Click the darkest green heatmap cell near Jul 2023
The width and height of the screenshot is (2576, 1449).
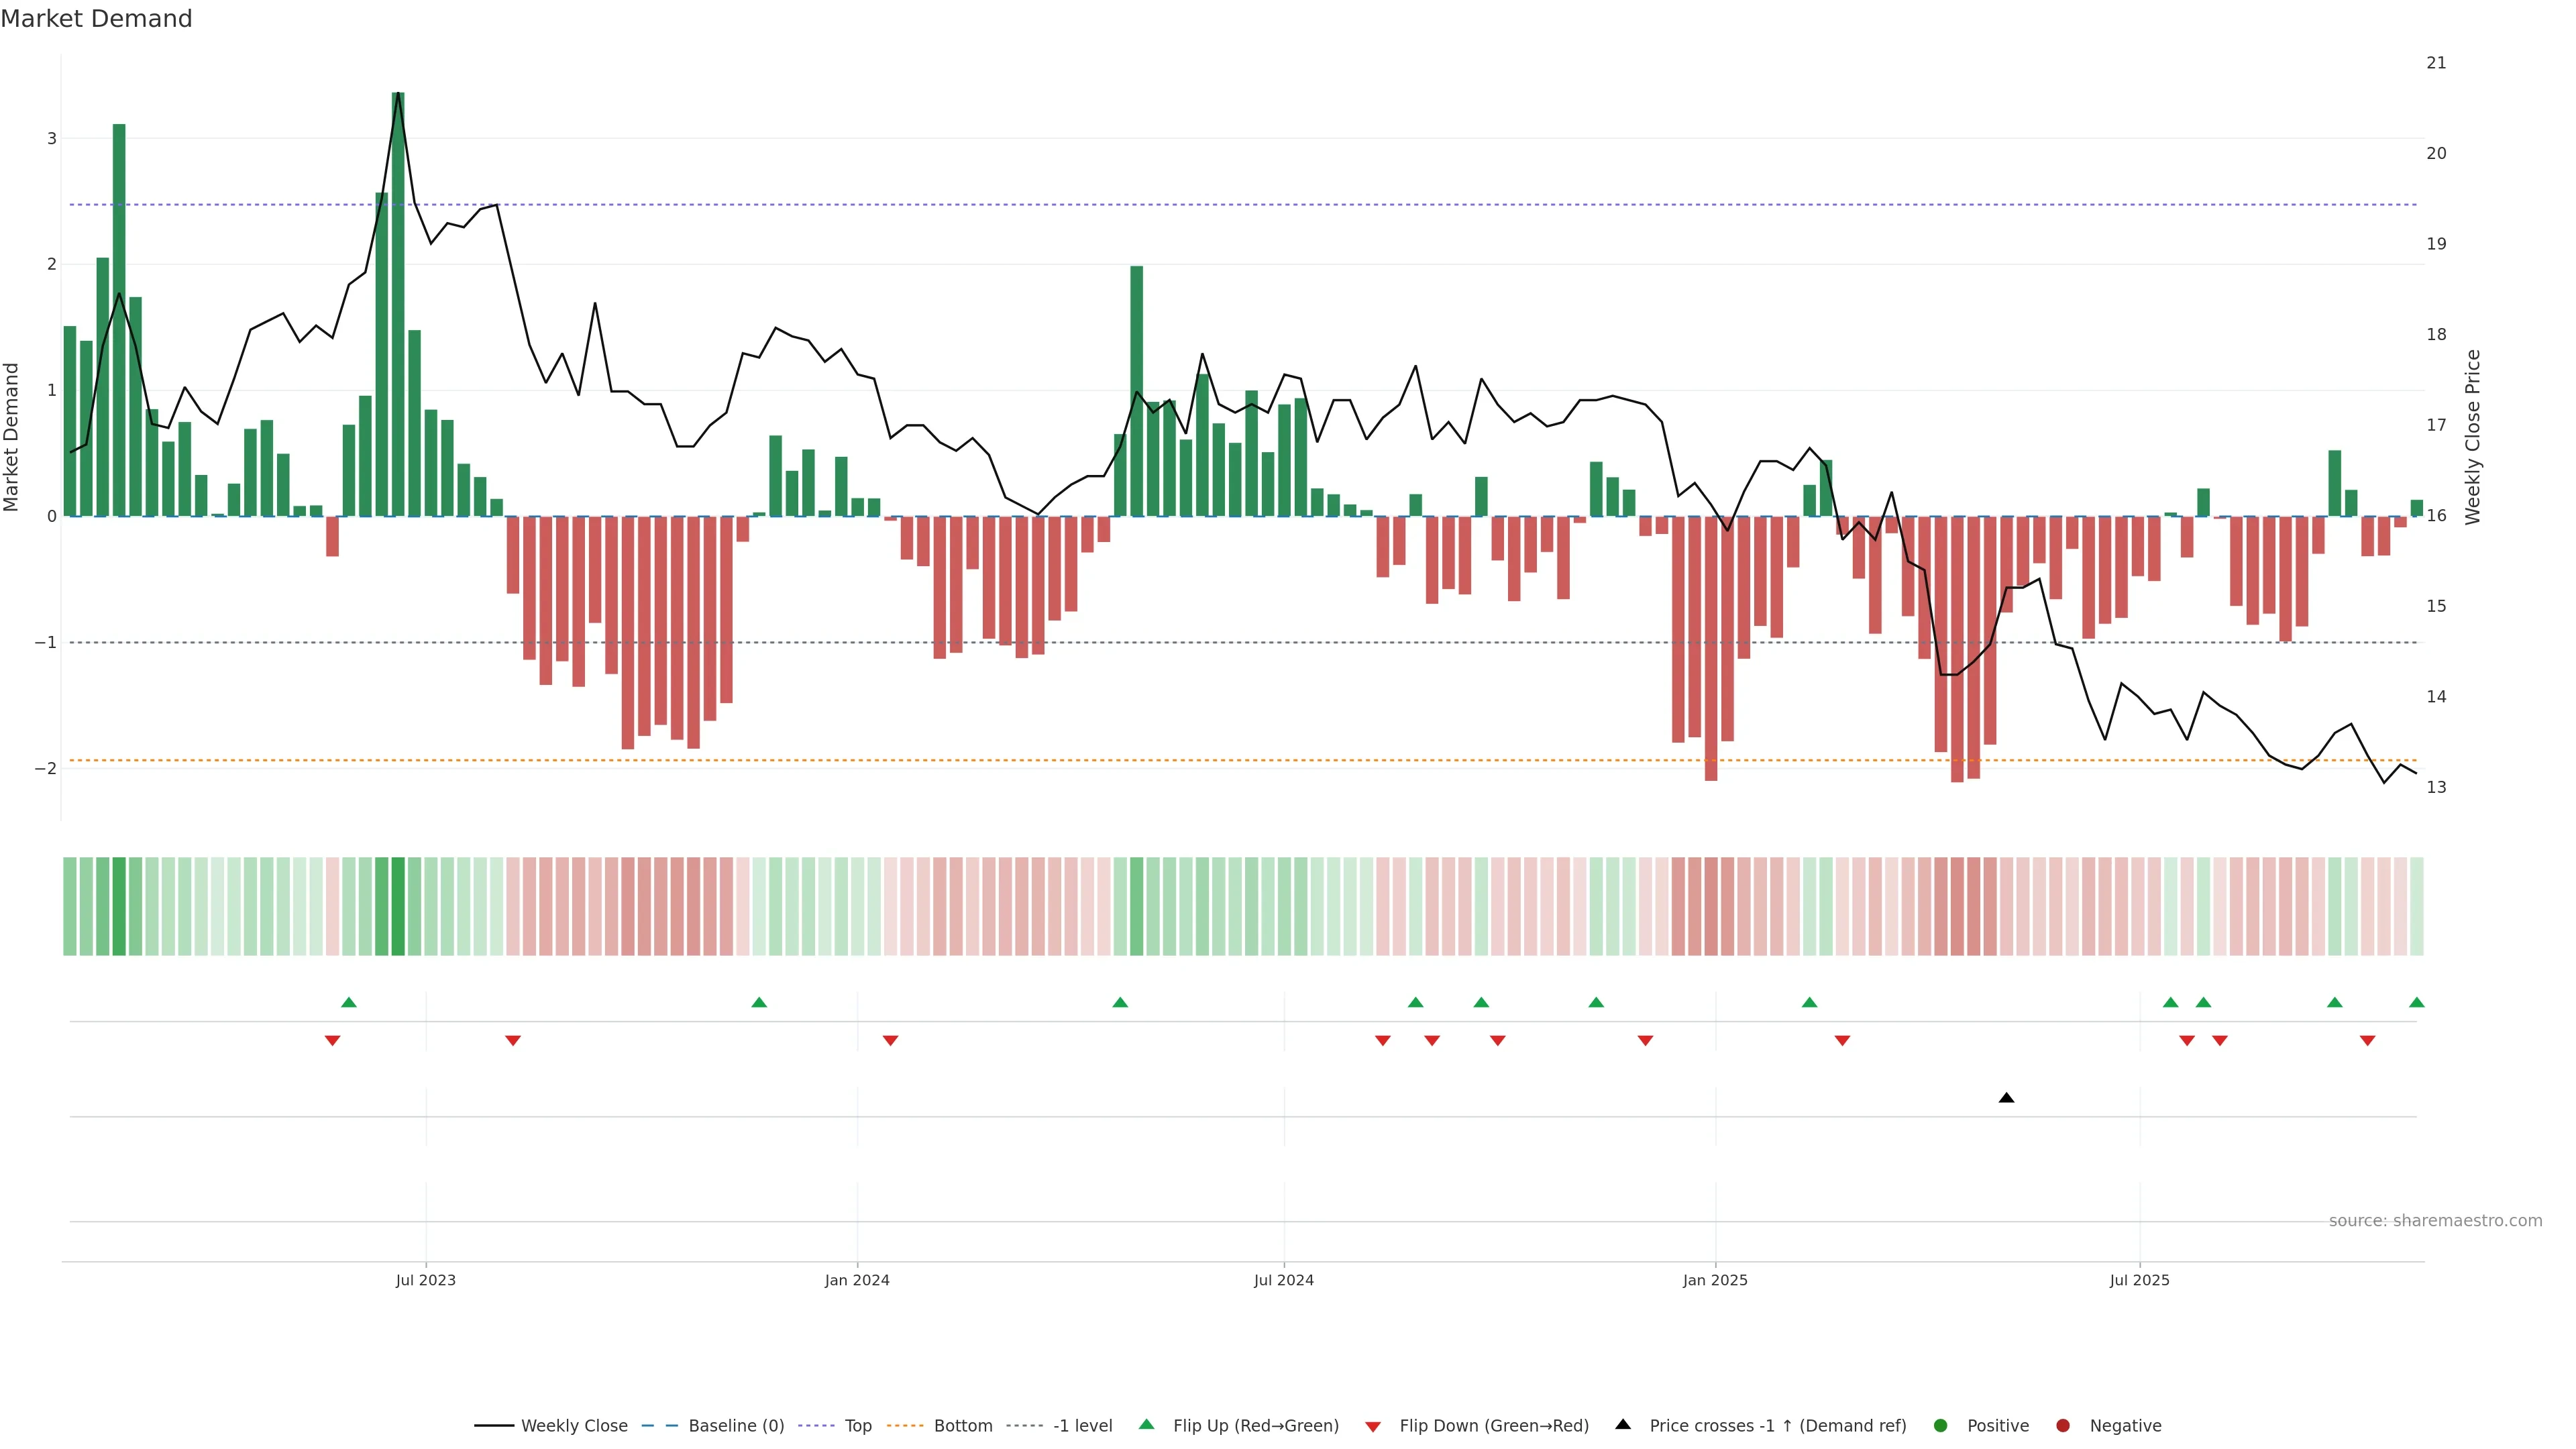pos(398,906)
